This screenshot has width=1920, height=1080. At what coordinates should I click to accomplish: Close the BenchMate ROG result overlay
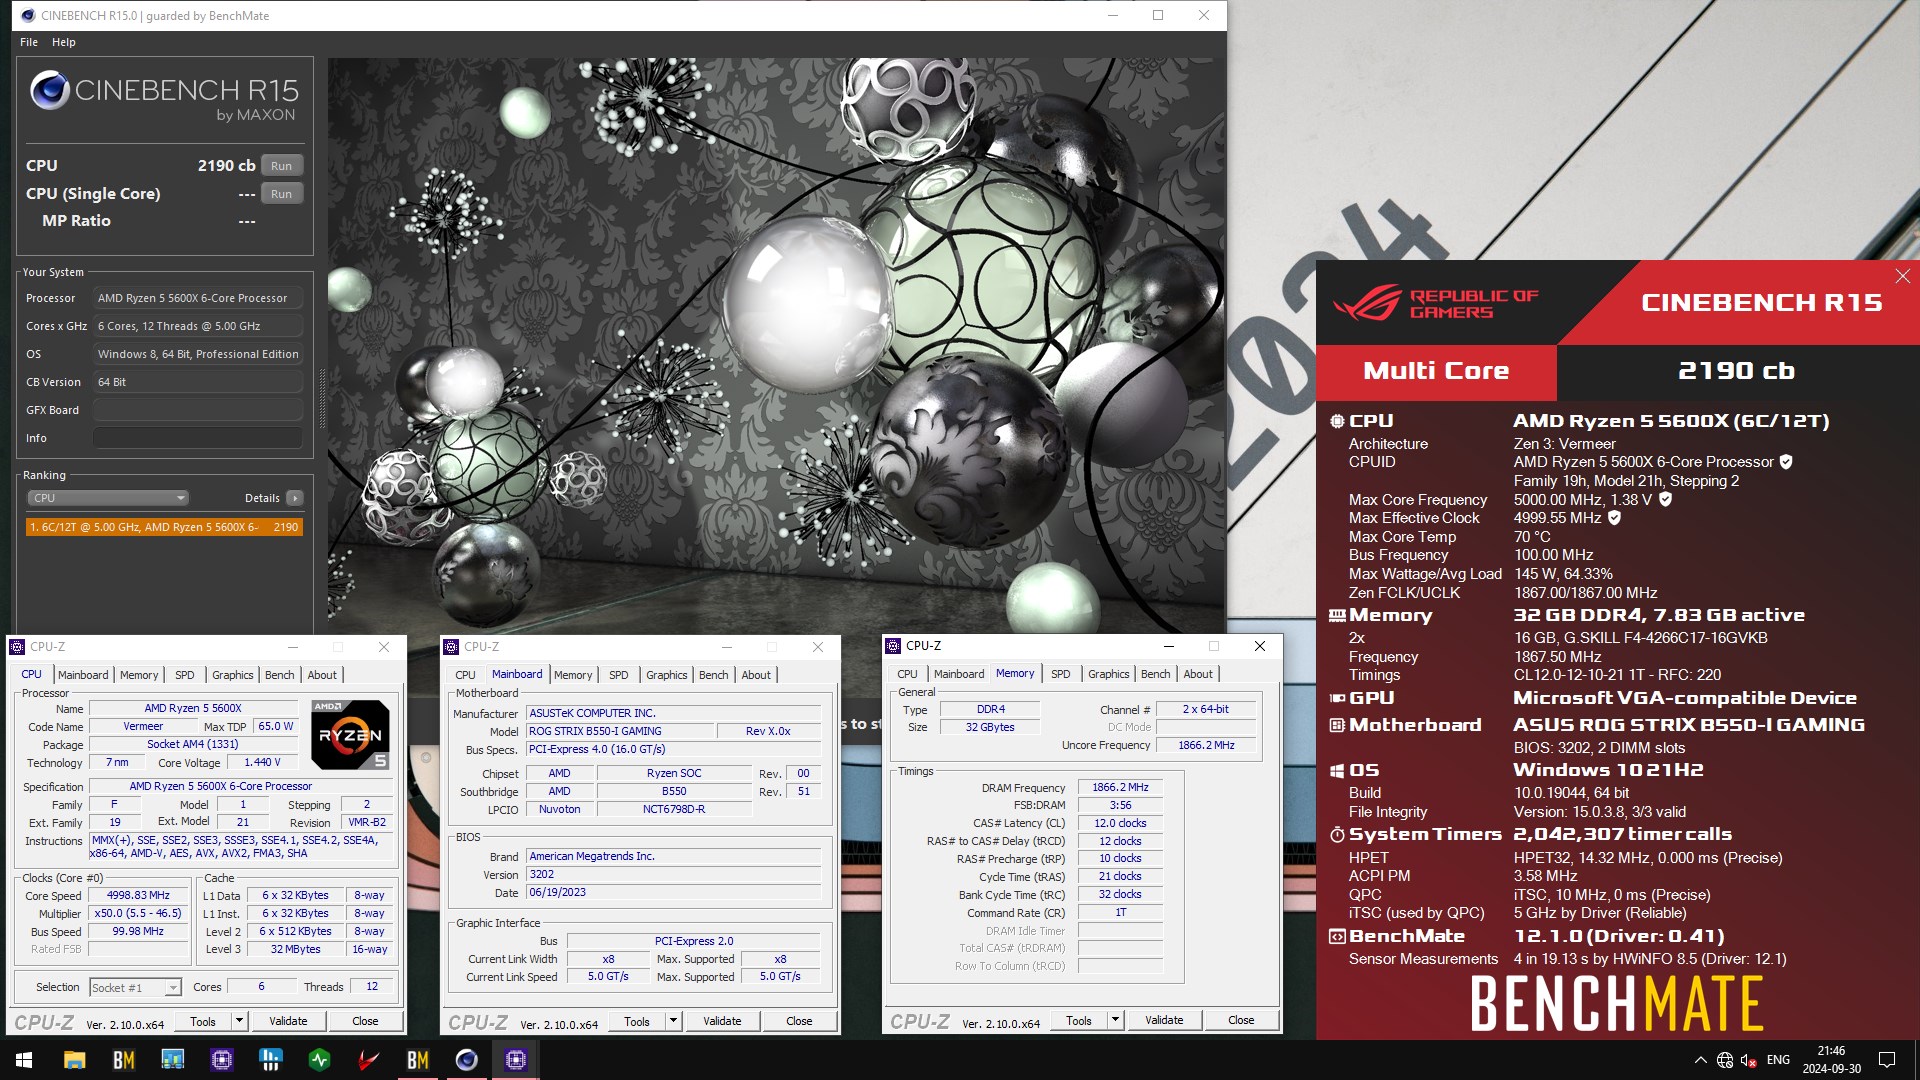tap(1902, 276)
